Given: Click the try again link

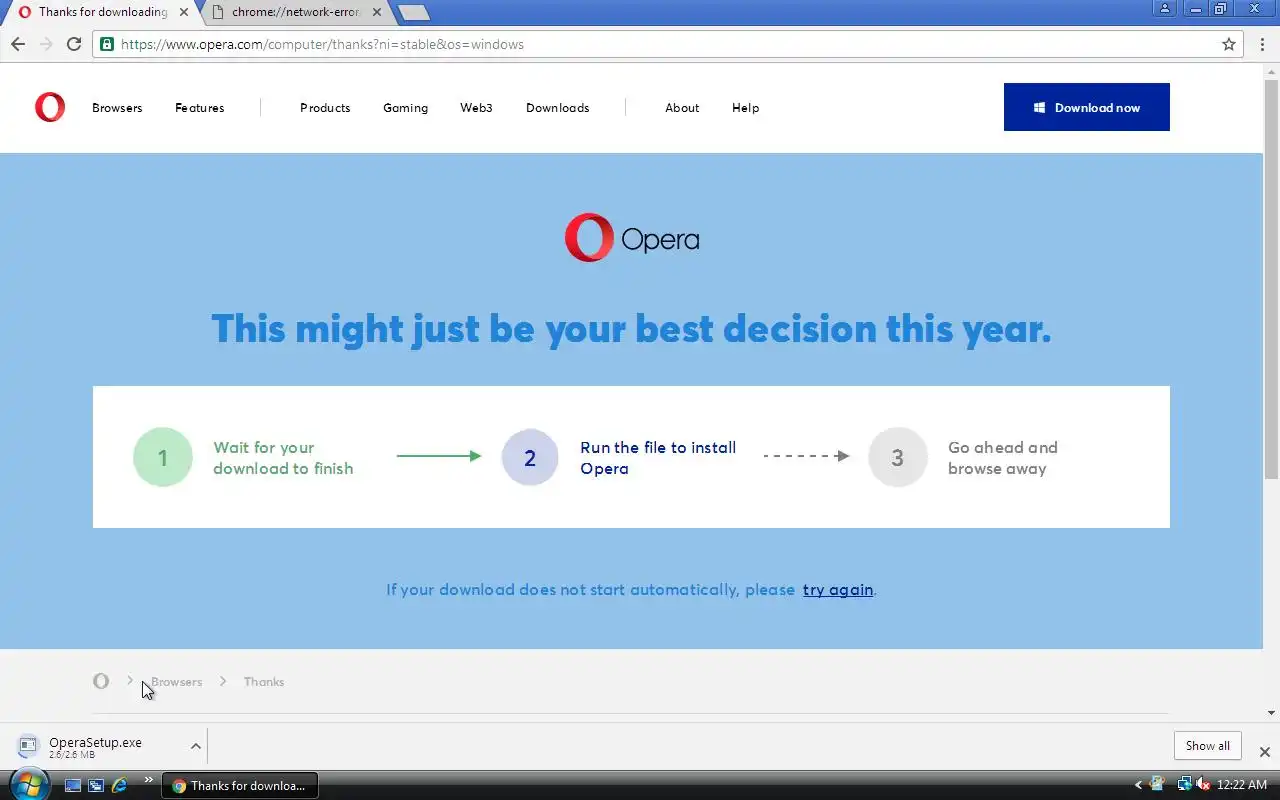Looking at the screenshot, I should pyautogui.click(x=838, y=590).
